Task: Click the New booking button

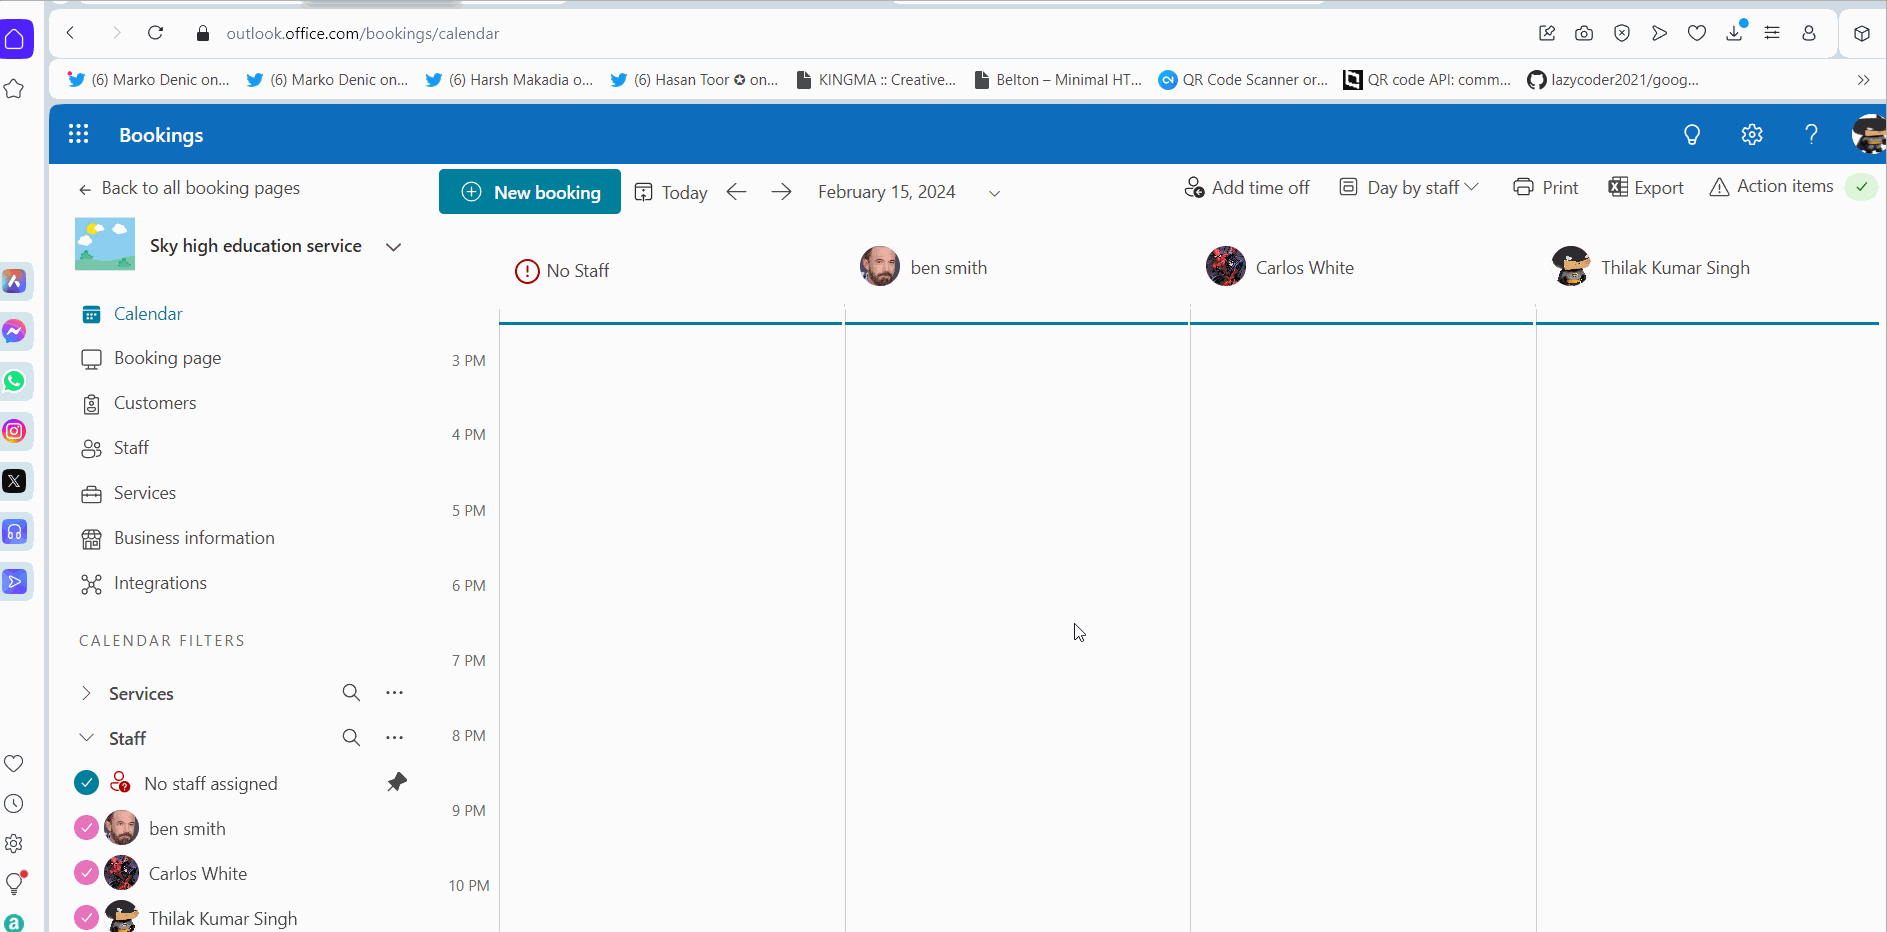Action: (529, 191)
